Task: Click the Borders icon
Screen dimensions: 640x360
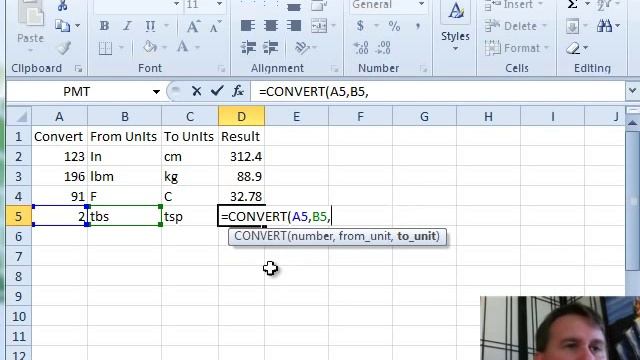Action: [x=105, y=48]
